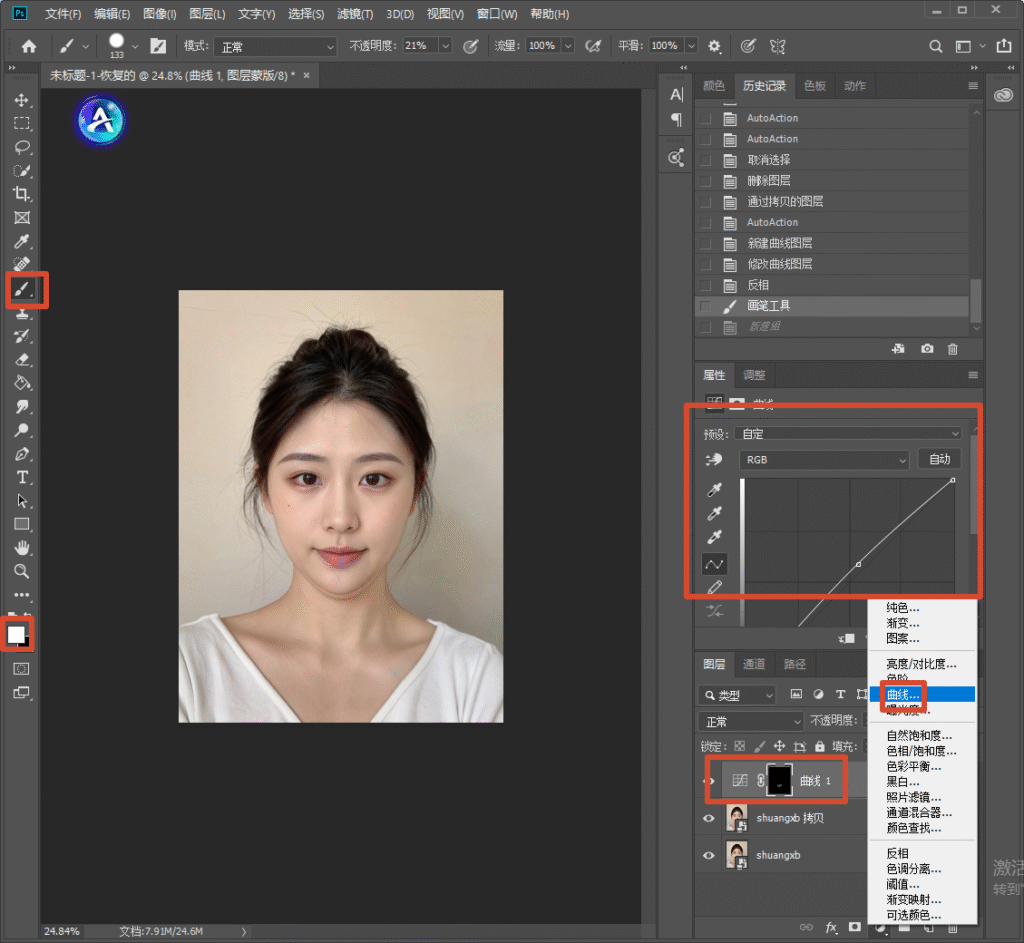Open the 平滑 dropdown arrow
Viewport: 1024px width, 943px height.
tap(691, 46)
